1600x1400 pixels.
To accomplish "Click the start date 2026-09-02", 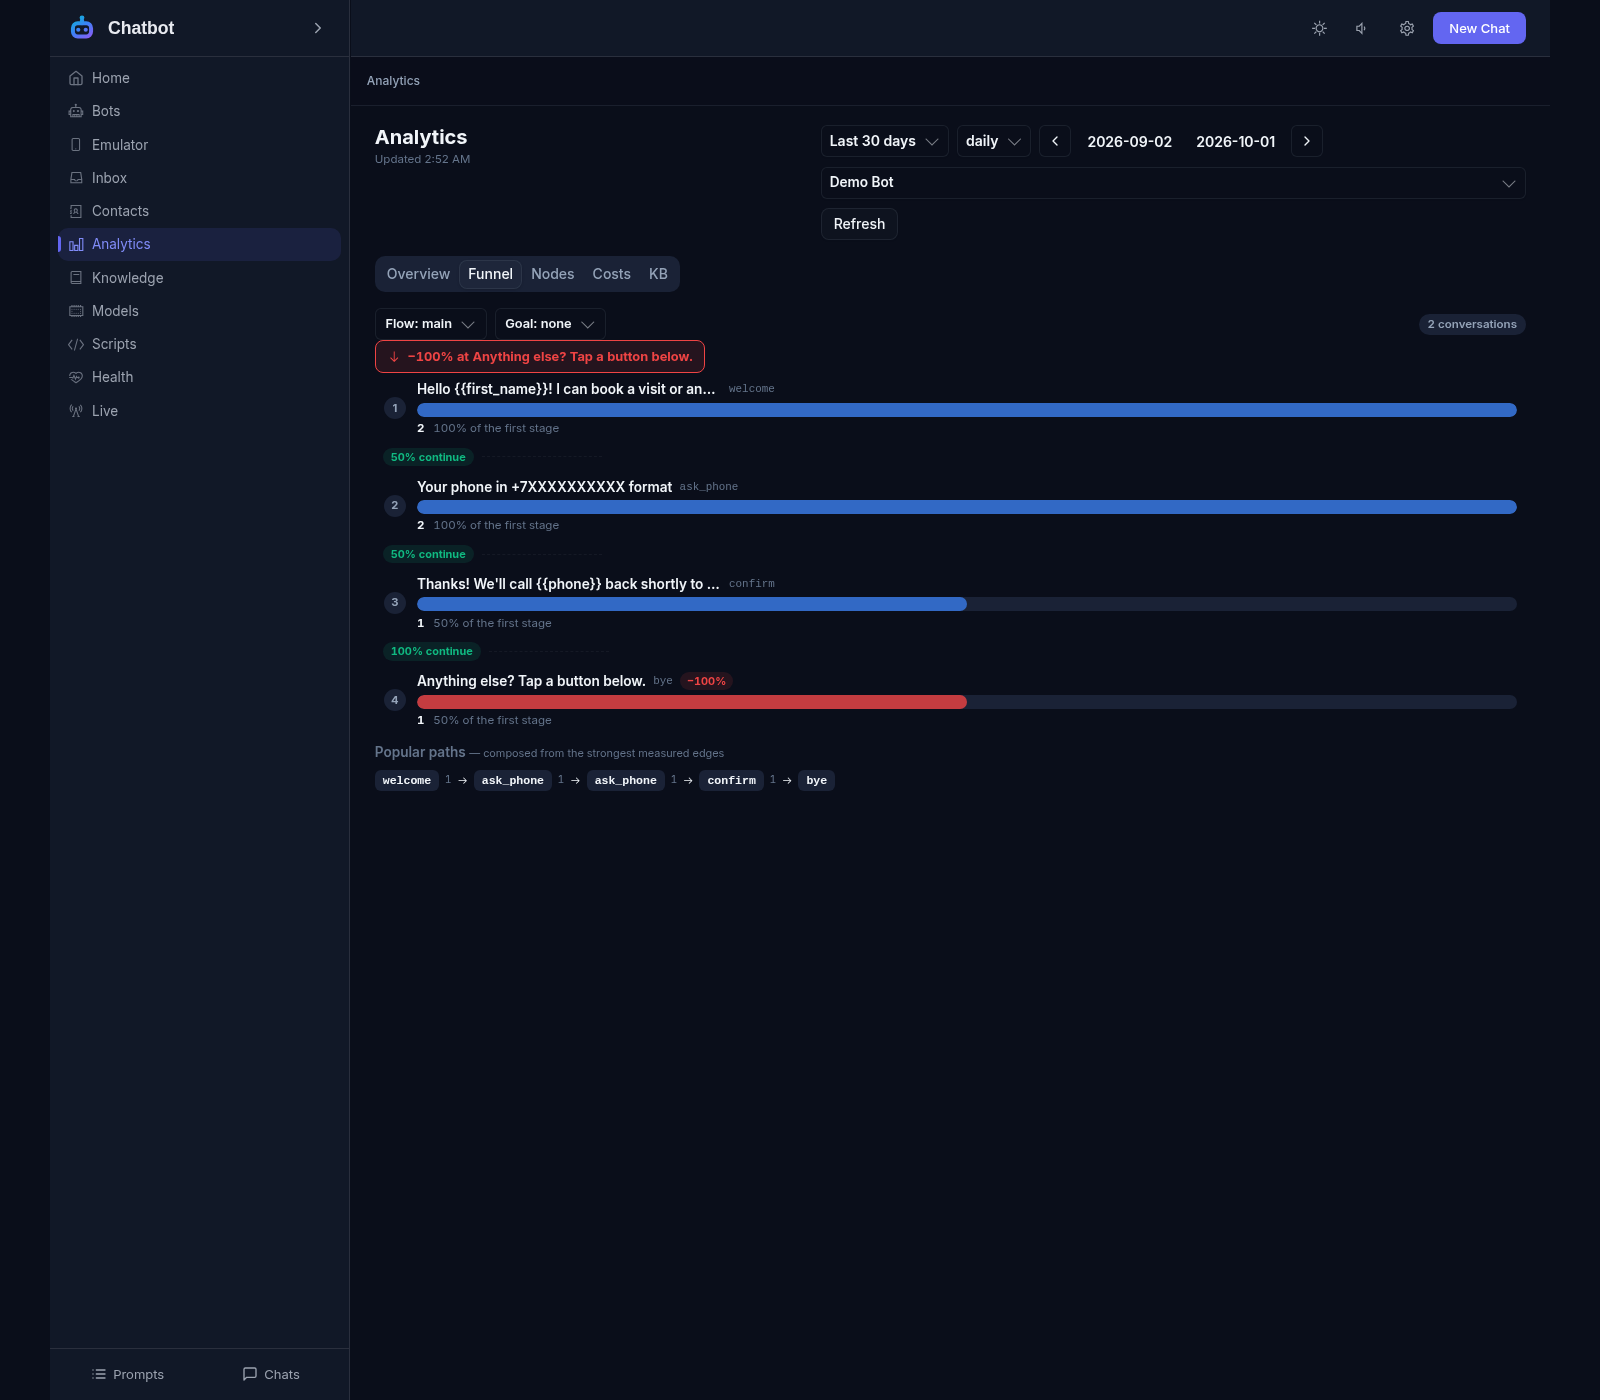I will 1130,142.
